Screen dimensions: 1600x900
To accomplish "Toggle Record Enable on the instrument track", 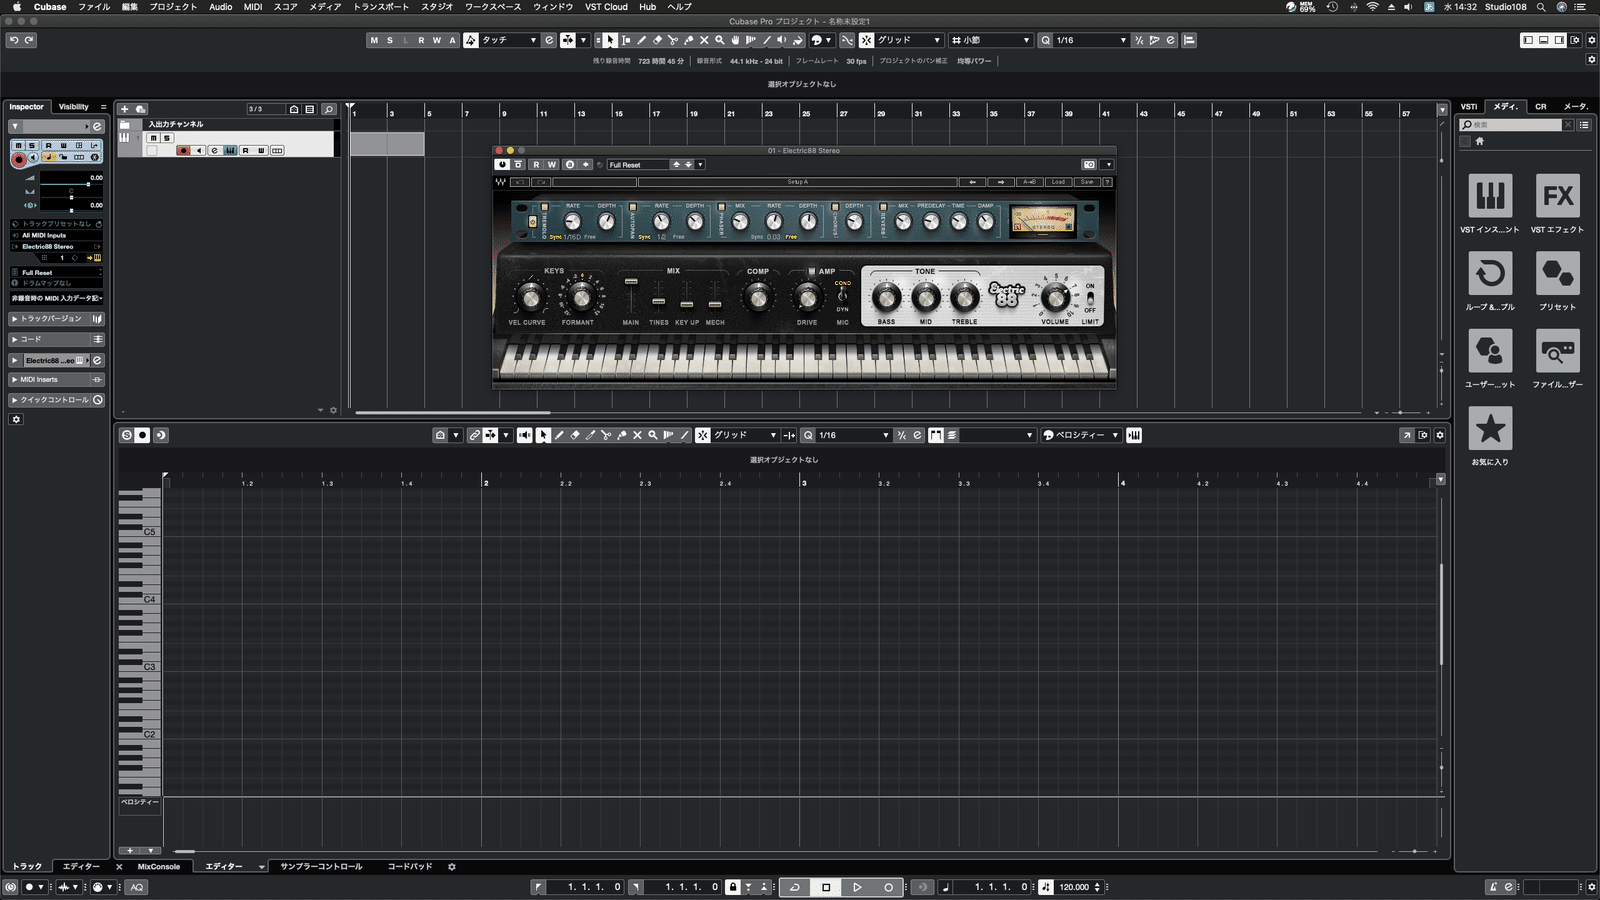I will pos(183,150).
